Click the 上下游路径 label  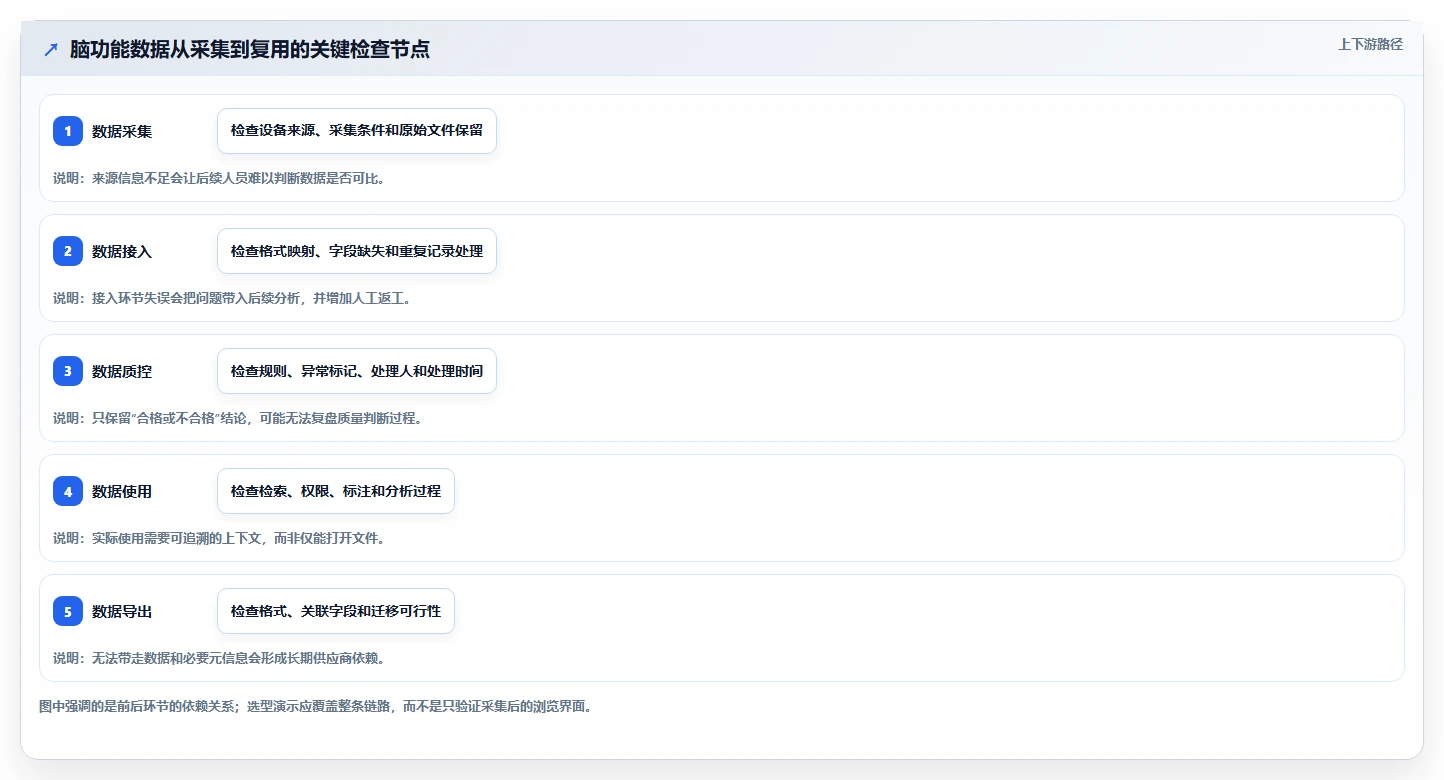(x=1371, y=44)
